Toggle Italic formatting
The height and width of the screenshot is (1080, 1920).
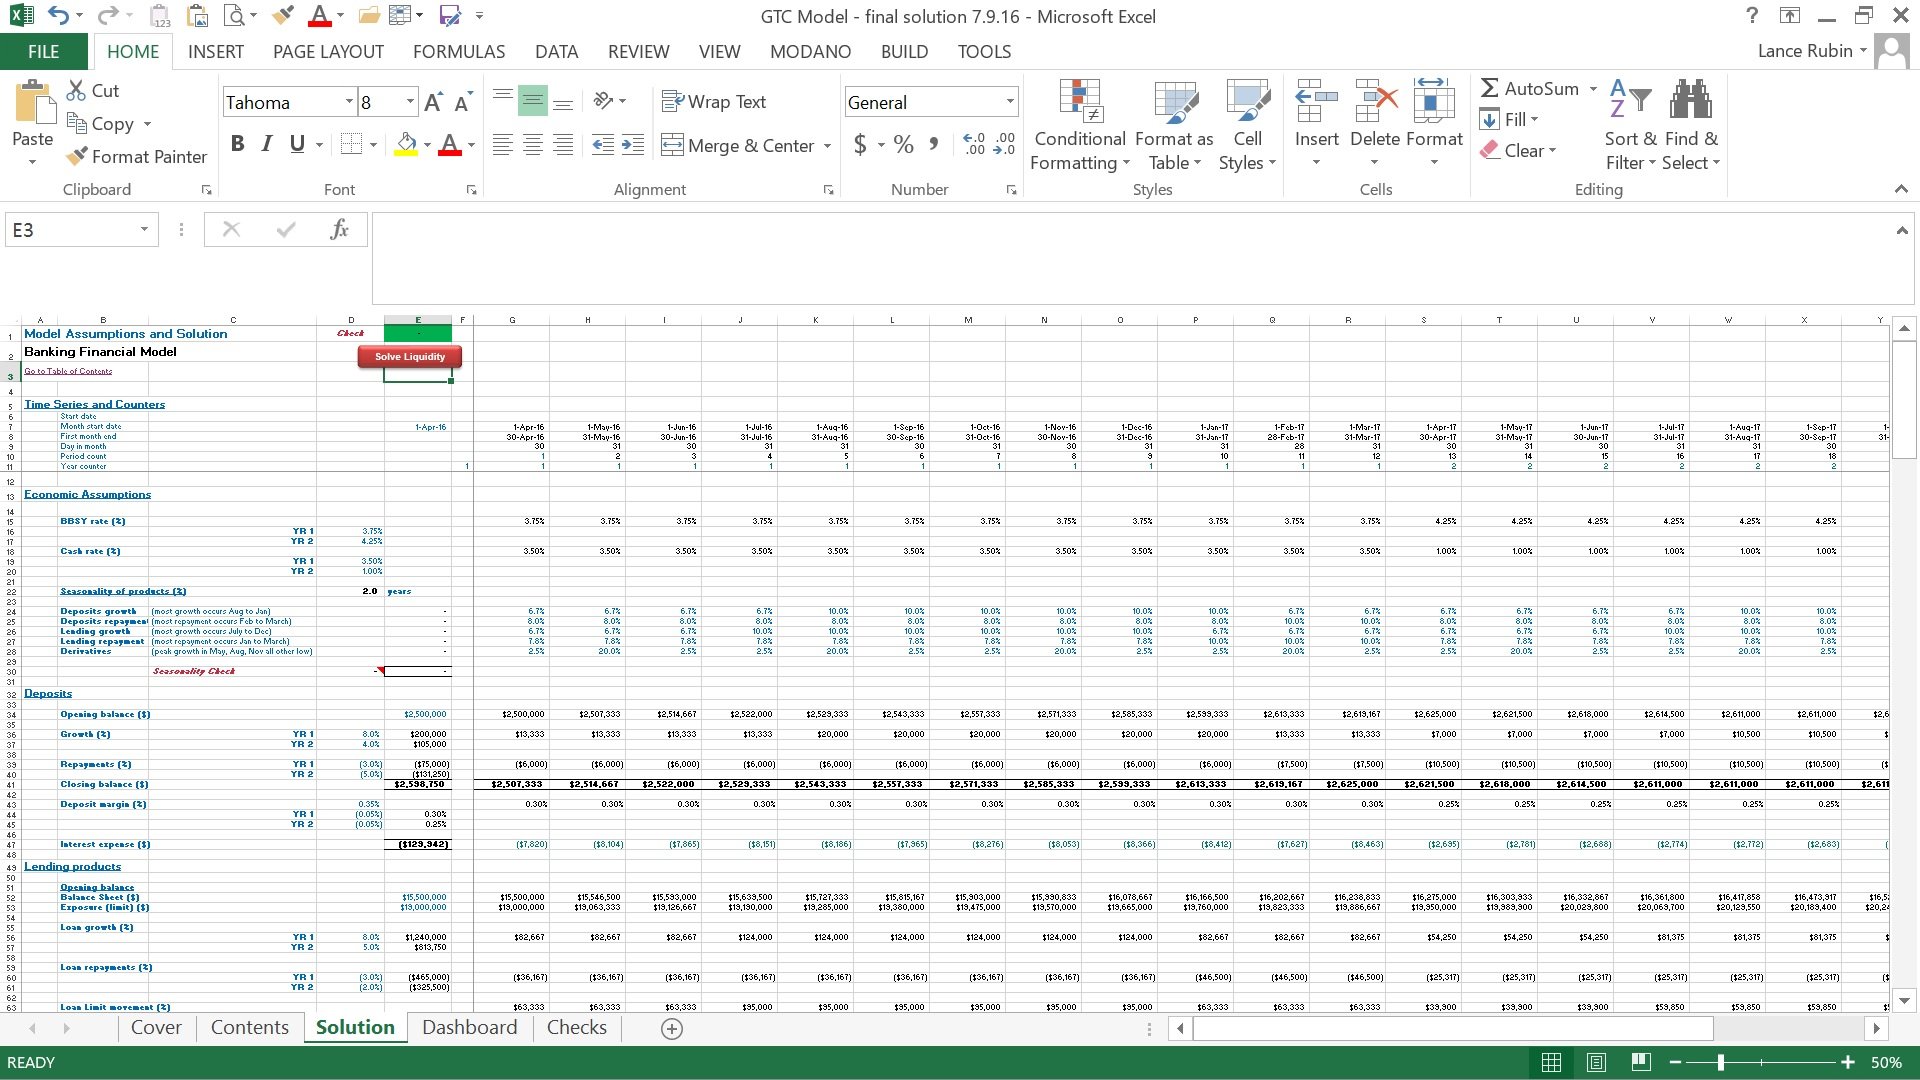267,144
